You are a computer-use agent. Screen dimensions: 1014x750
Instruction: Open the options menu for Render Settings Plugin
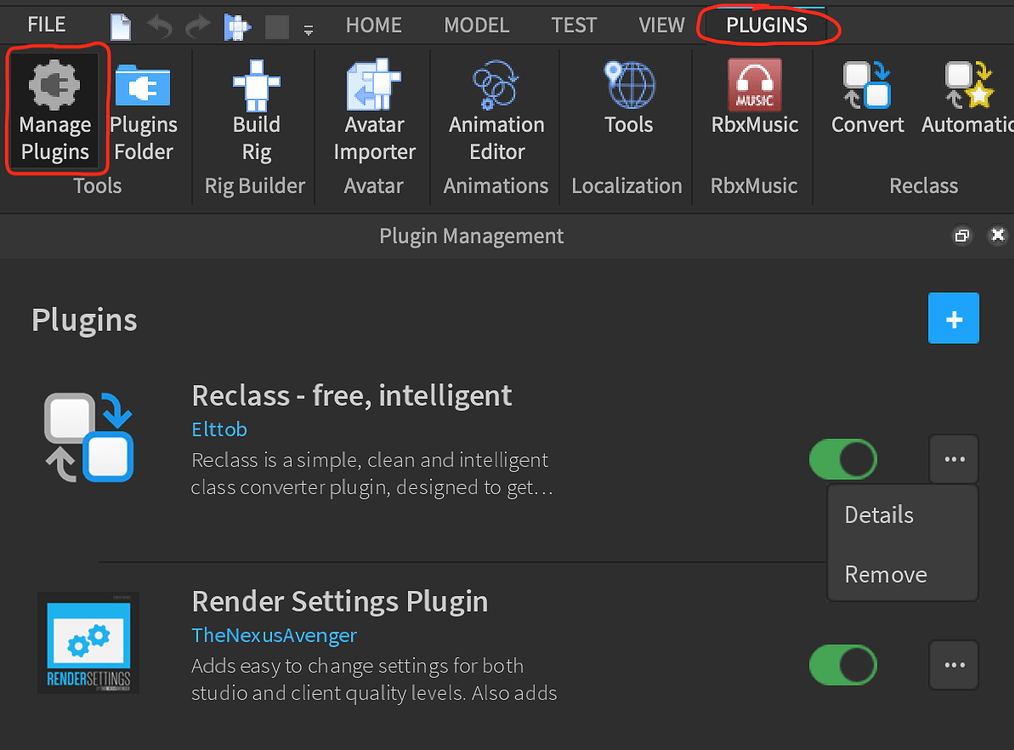tap(953, 665)
